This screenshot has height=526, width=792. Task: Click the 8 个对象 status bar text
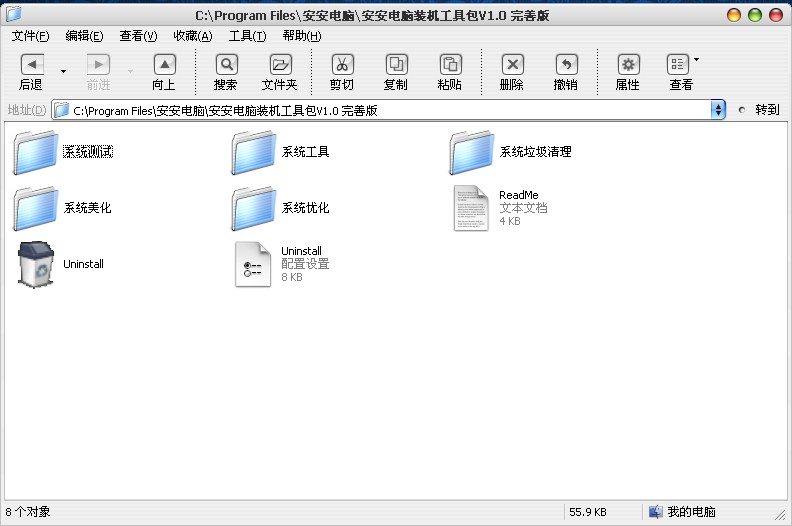(28, 512)
